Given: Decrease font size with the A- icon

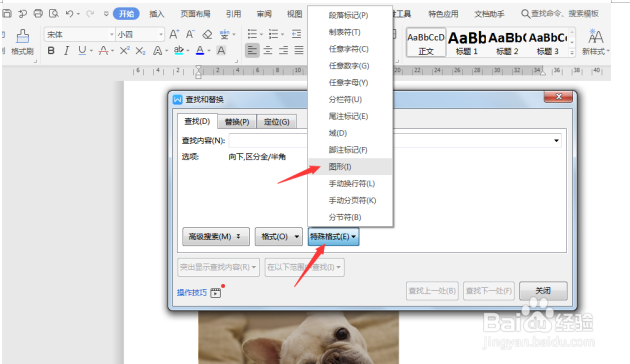Looking at the screenshot, I should (x=190, y=35).
